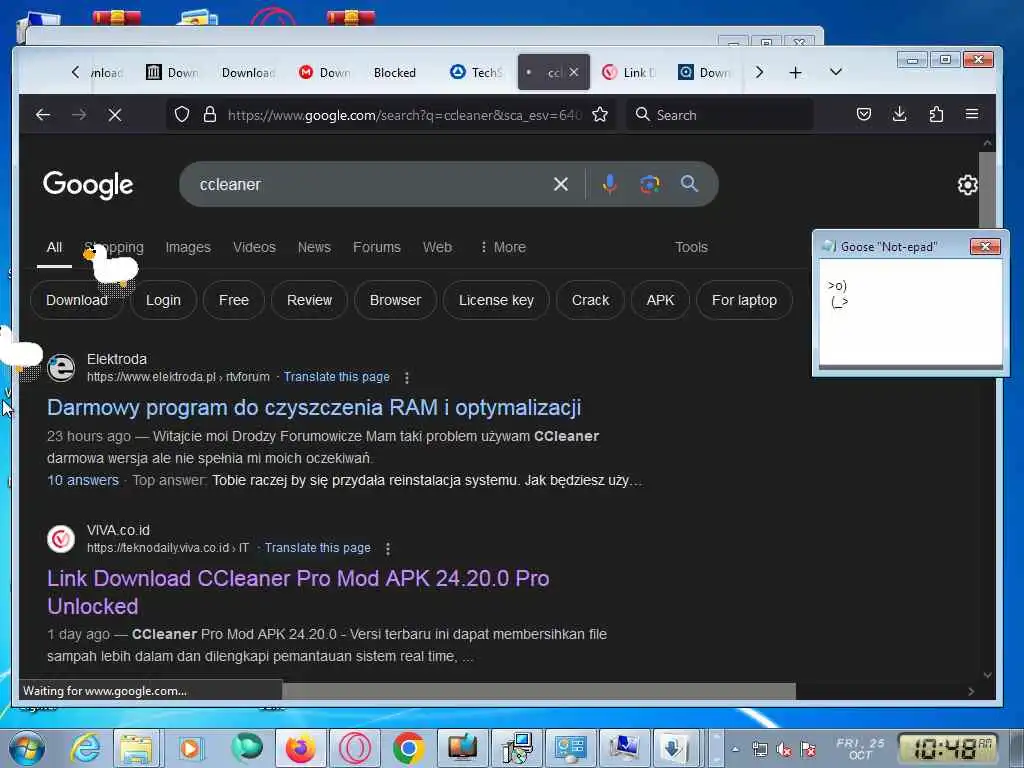Open Link Download CCleaner Pro Mod APK result
The image size is (1024, 768).
click(298, 592)
